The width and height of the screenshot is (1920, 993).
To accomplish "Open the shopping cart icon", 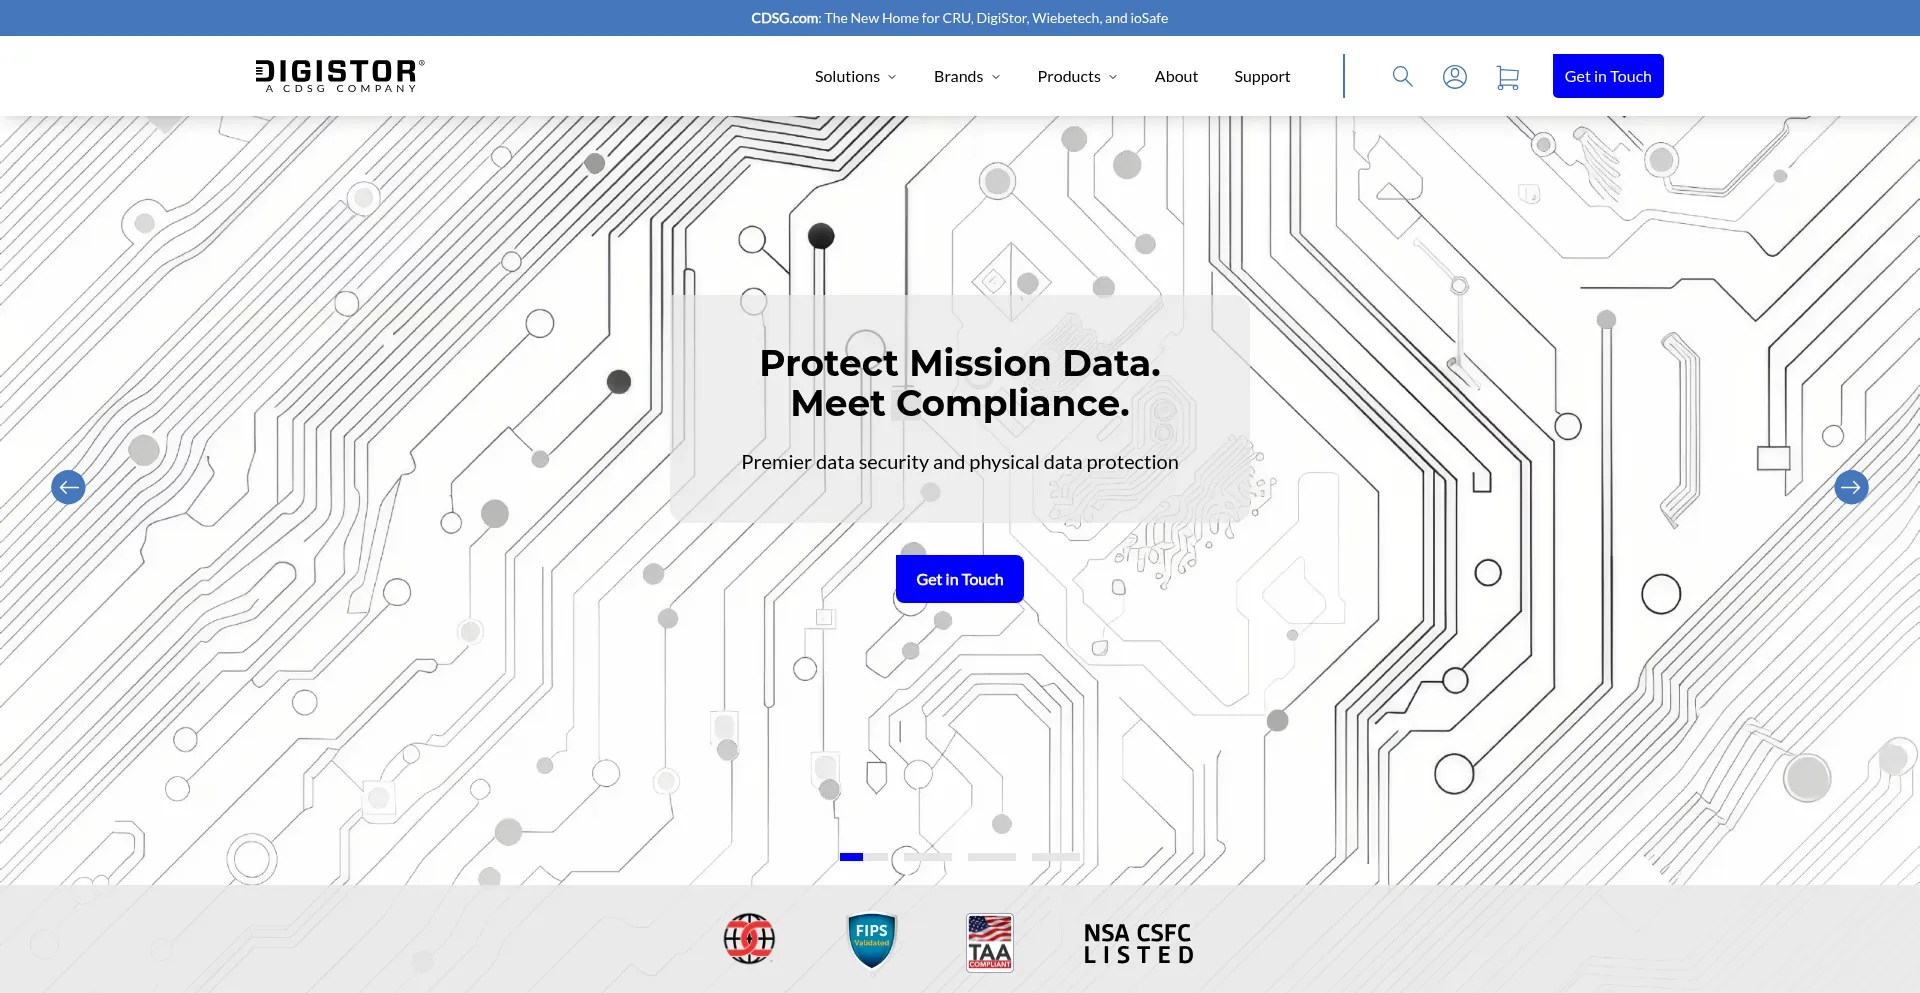I will click(x=1507, y=77).
